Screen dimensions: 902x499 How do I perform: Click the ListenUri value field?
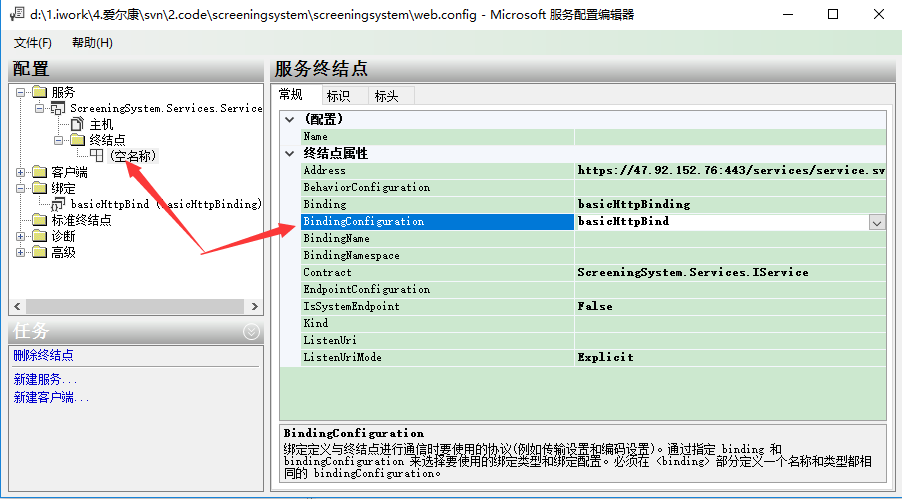click(x=730, y=340)
